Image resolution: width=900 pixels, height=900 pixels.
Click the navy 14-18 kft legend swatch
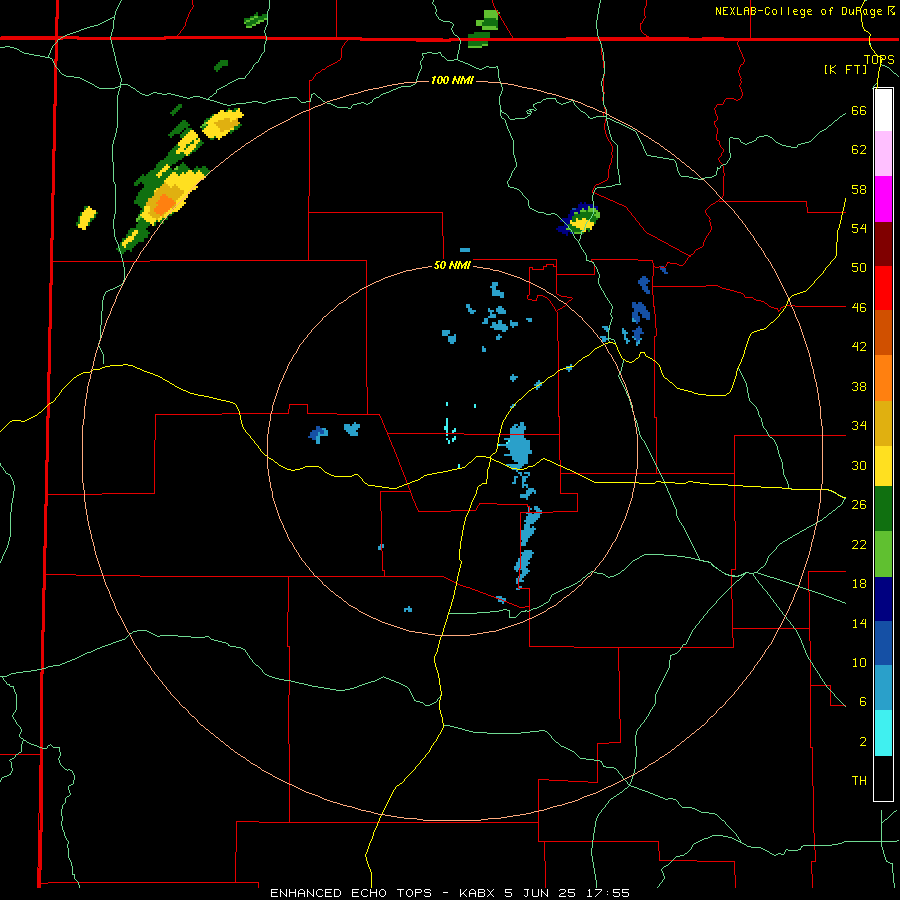click(883, 599)
